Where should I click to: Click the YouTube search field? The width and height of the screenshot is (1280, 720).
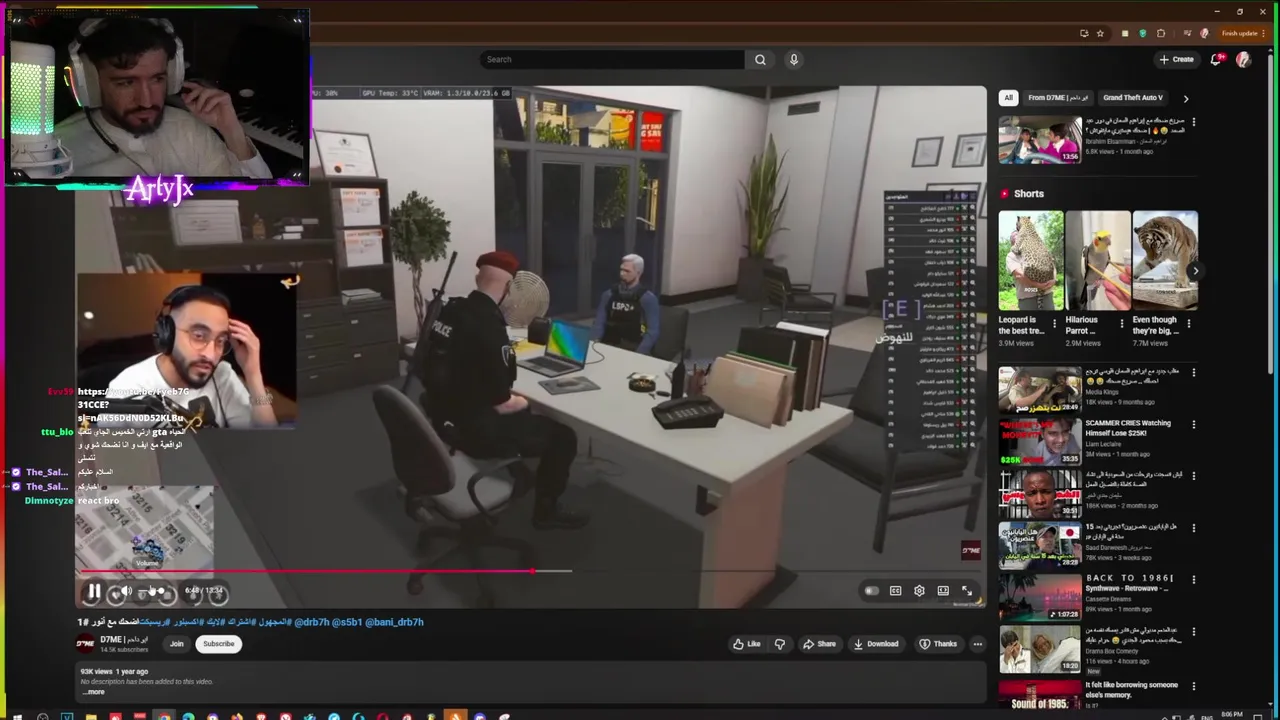tap(612, 59)
